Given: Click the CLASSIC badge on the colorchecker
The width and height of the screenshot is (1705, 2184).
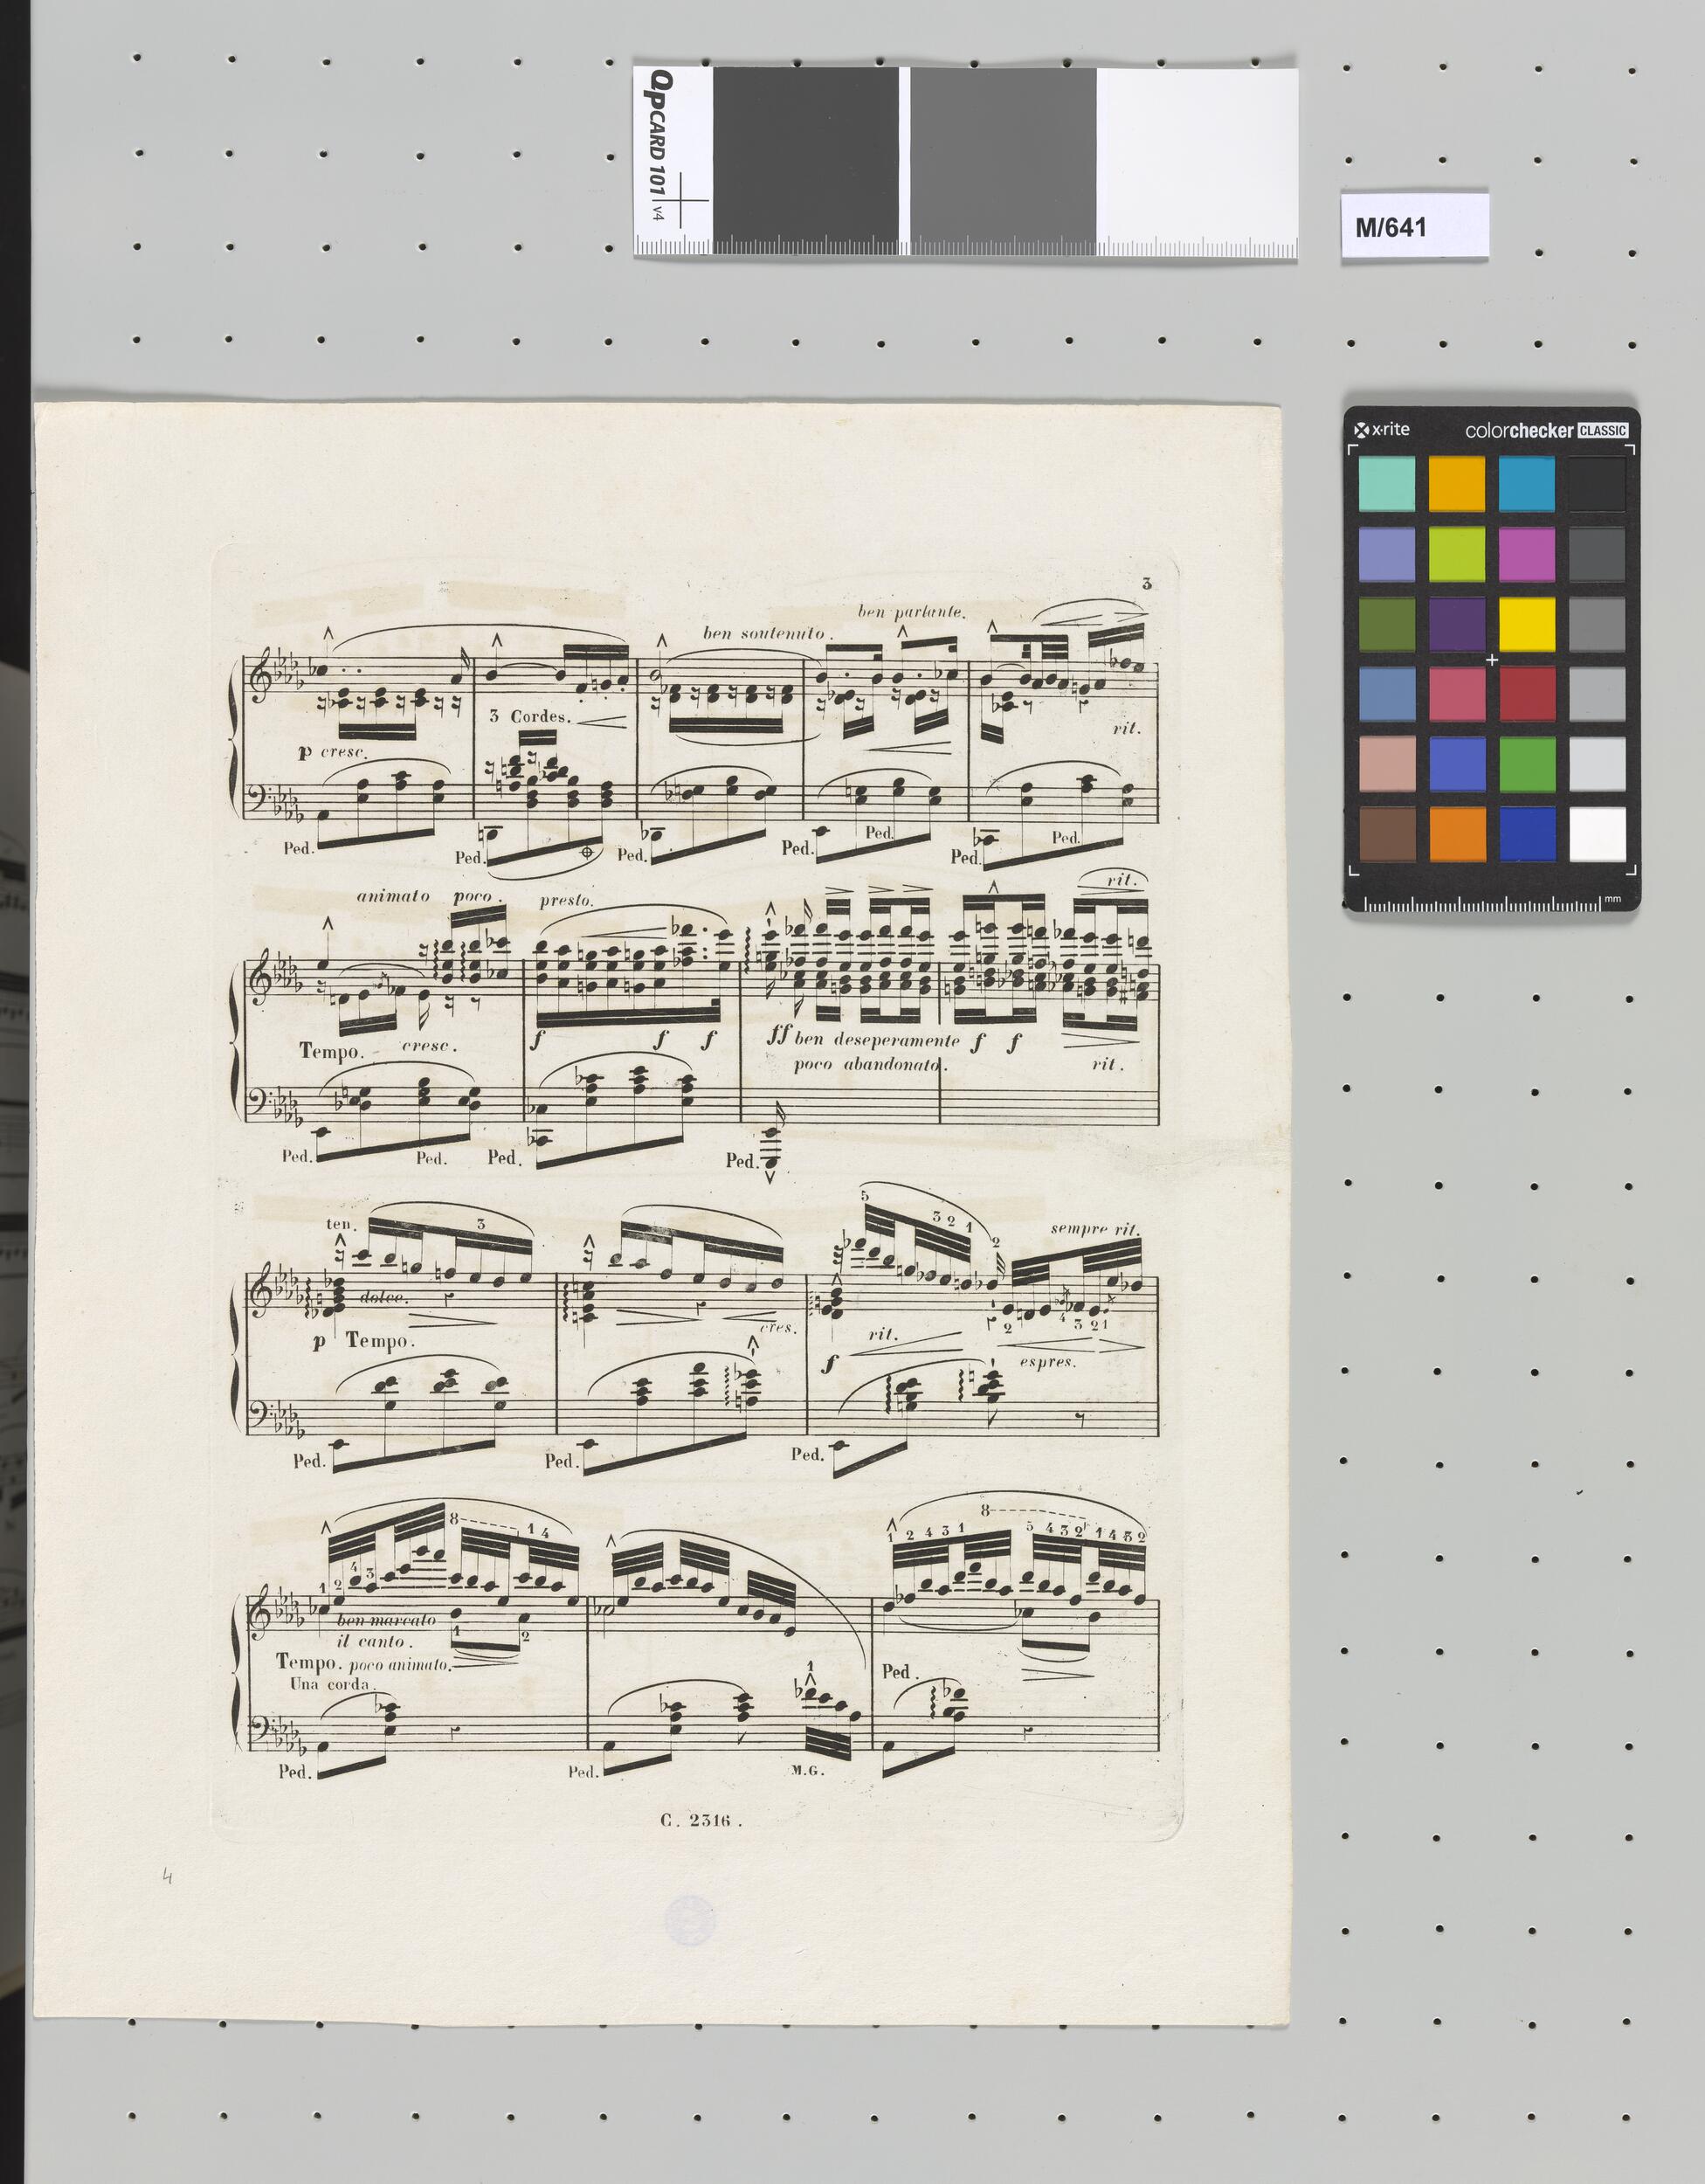Looking at the screenshot, I should [1602, 431].
